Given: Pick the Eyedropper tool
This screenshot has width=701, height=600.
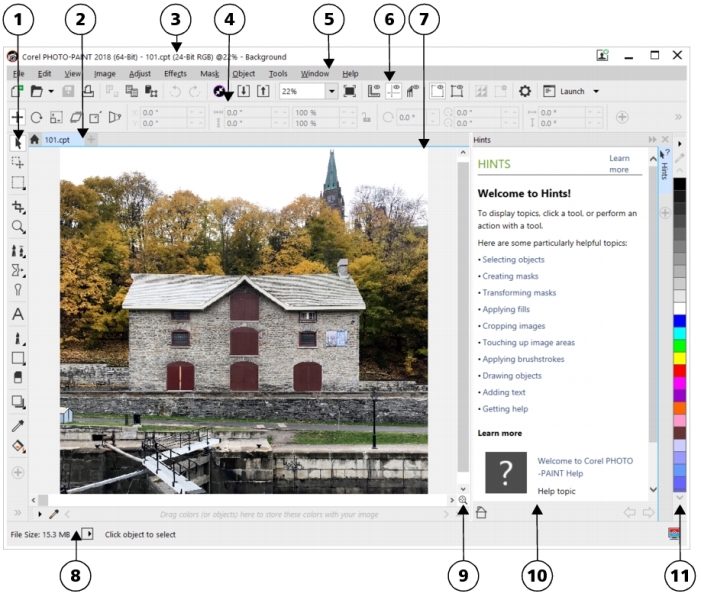Looking at the screenshot, I should coord(18,427).
